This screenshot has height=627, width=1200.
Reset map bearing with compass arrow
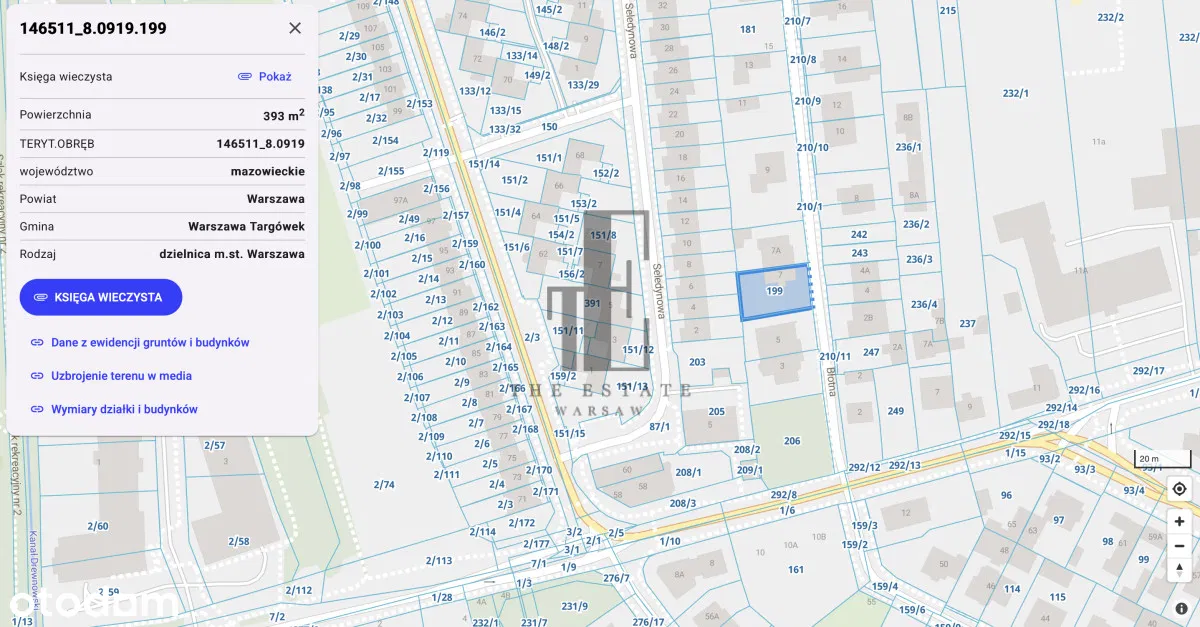(1180, 570)
